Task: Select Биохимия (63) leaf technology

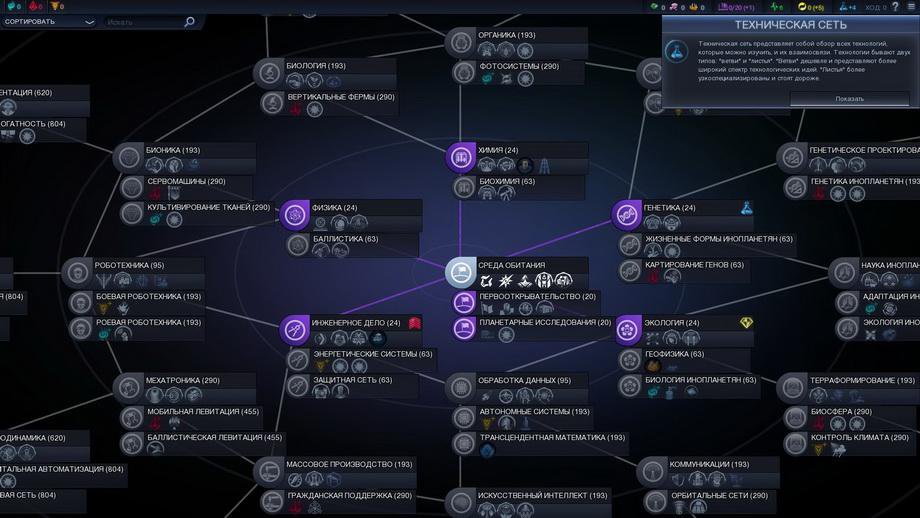Action: pyautogui.click(x=506, y=182)
